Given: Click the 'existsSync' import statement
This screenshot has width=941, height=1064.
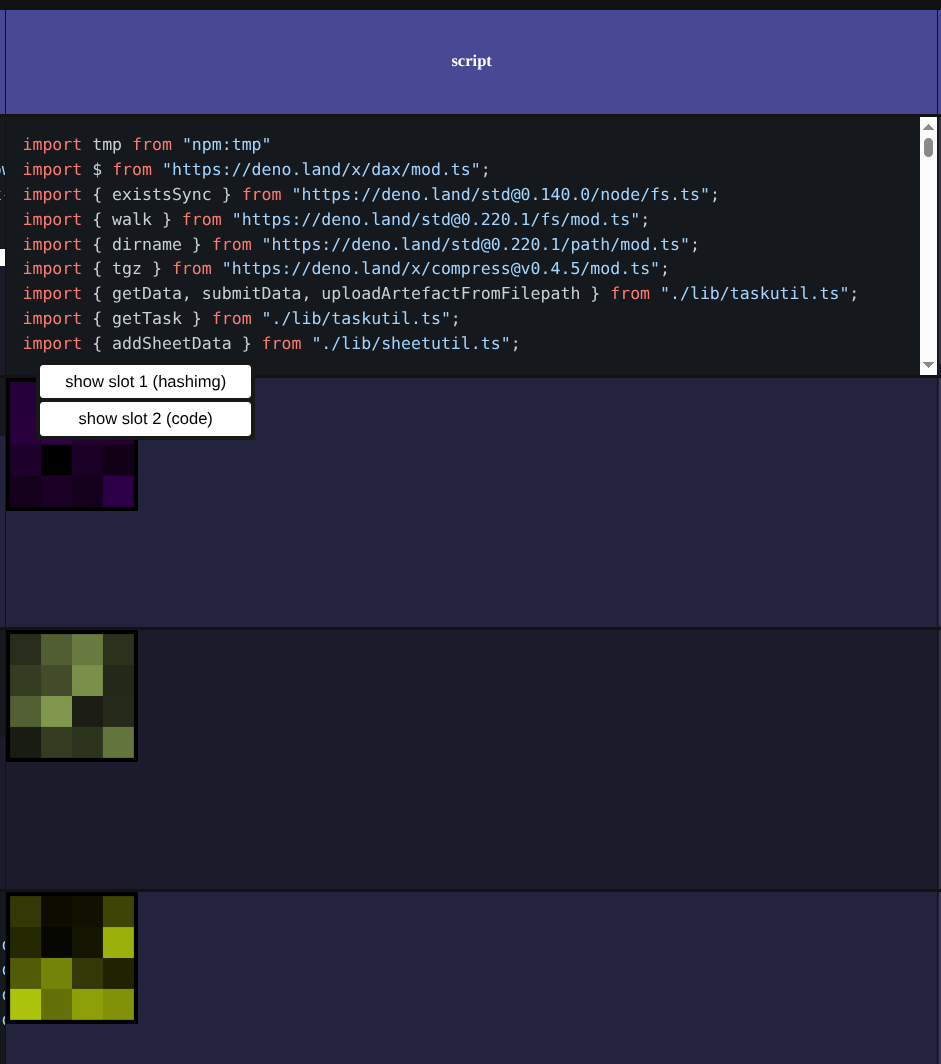Looking at the screenshot, I should point(162,194).
